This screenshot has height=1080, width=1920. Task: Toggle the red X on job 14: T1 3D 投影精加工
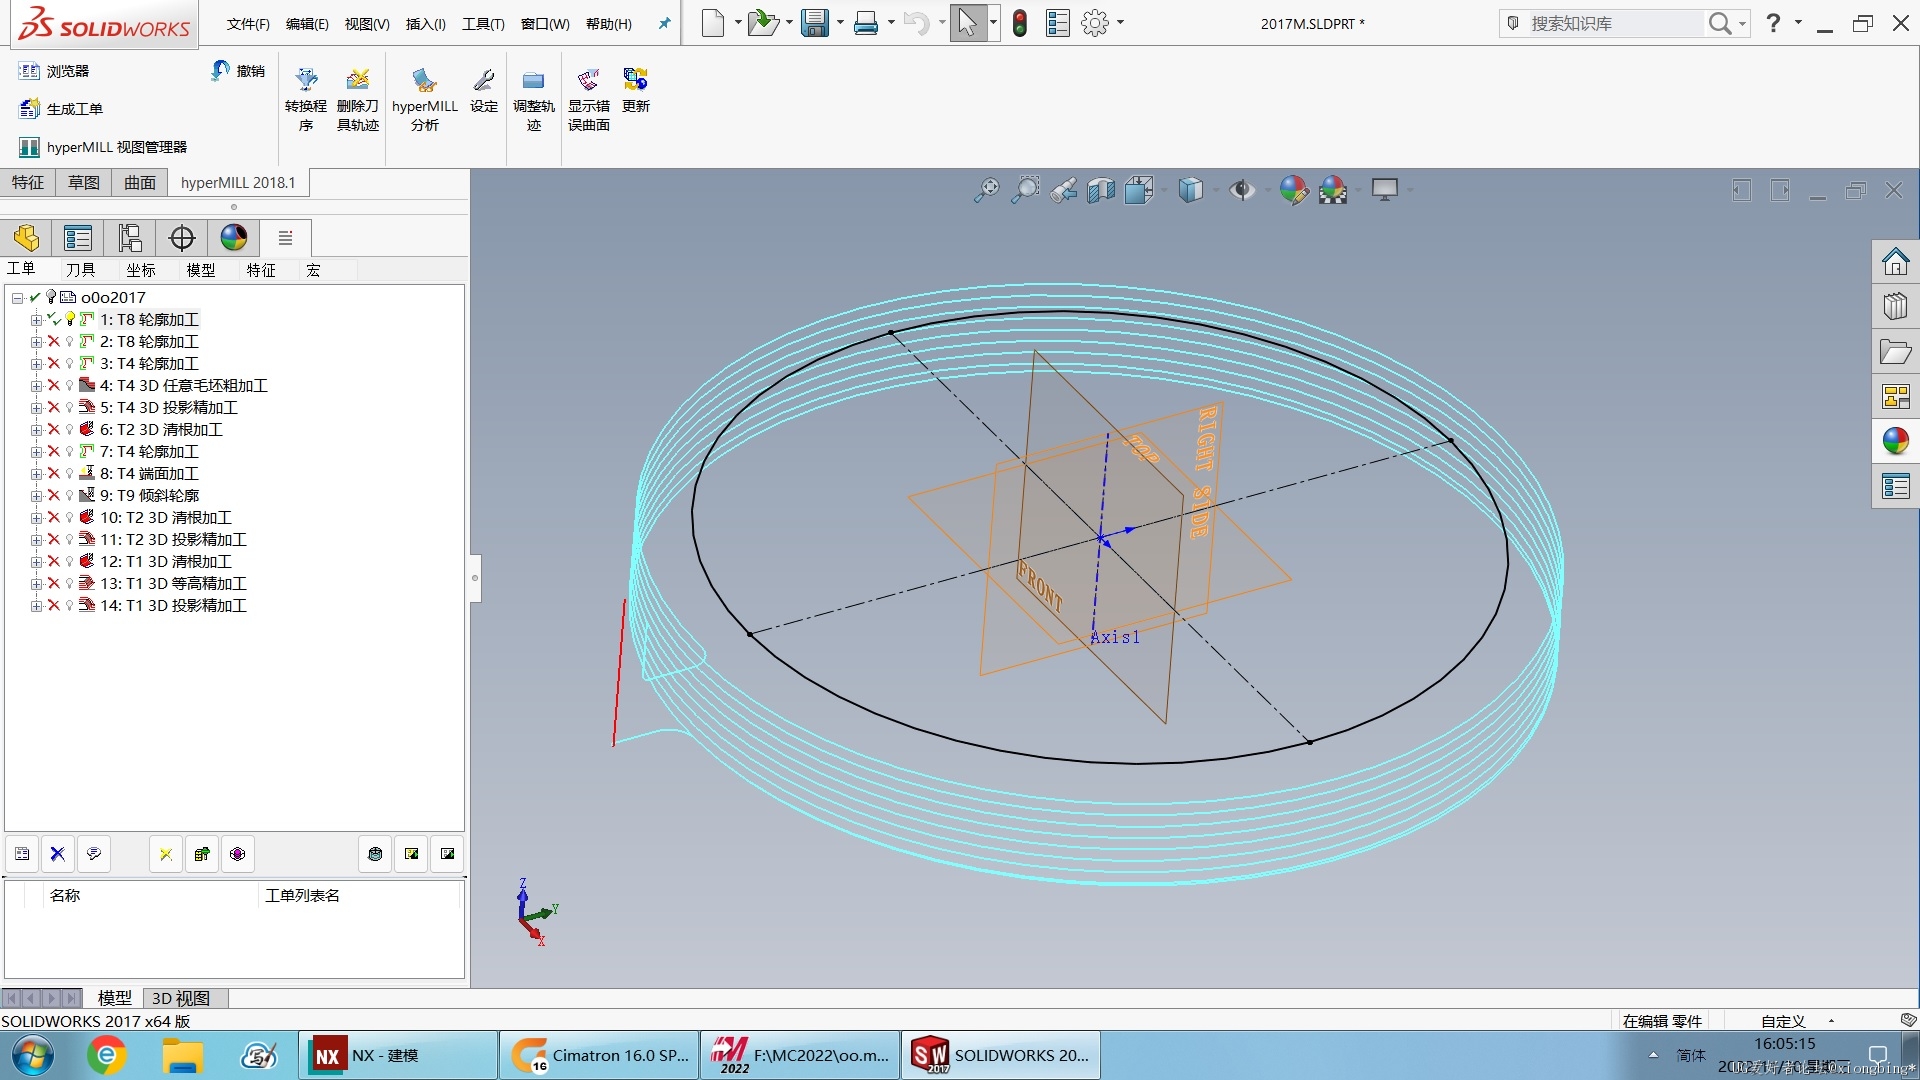(x=54, y=606)
